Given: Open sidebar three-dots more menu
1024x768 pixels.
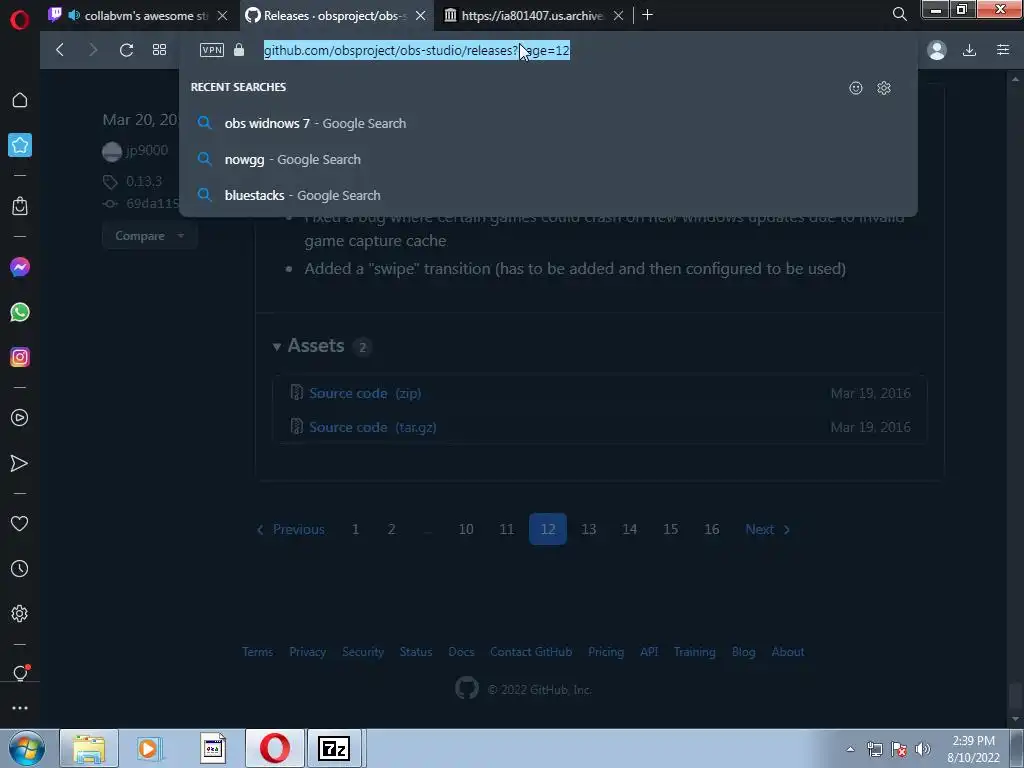Looking at the screenshot, I should 20,708.
